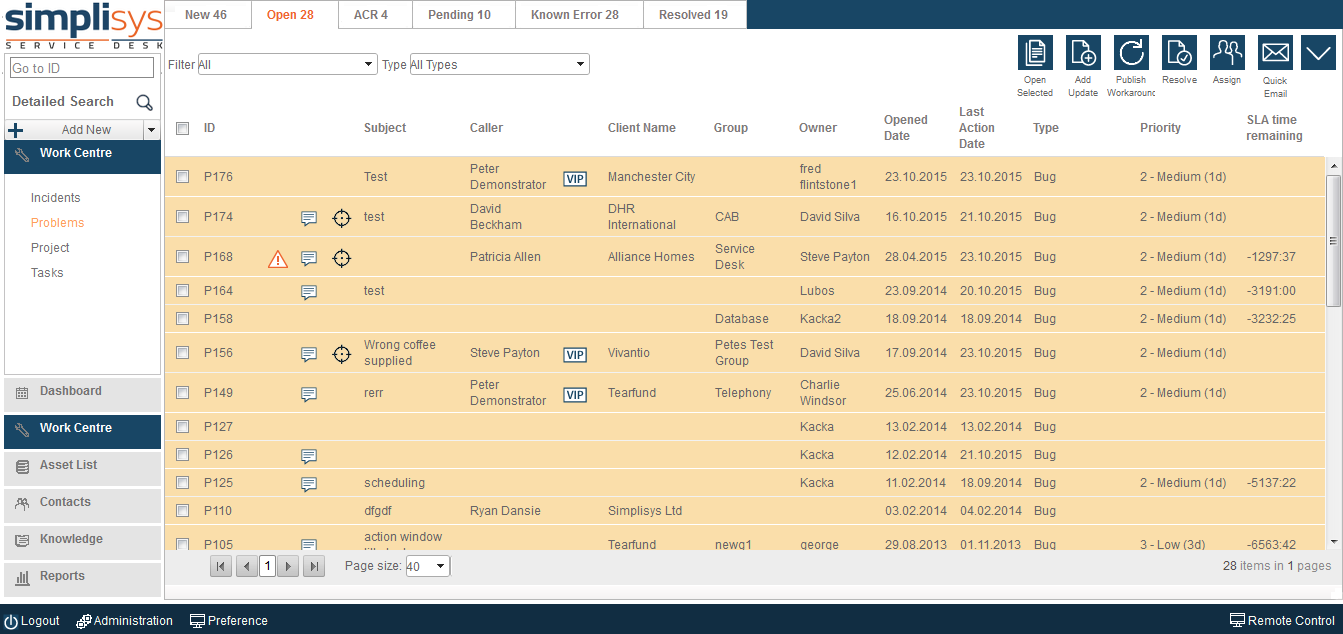Toggle the select-all checkbox in the header
The width and height of the screenshot is (1343, 634).
[182, 128]
